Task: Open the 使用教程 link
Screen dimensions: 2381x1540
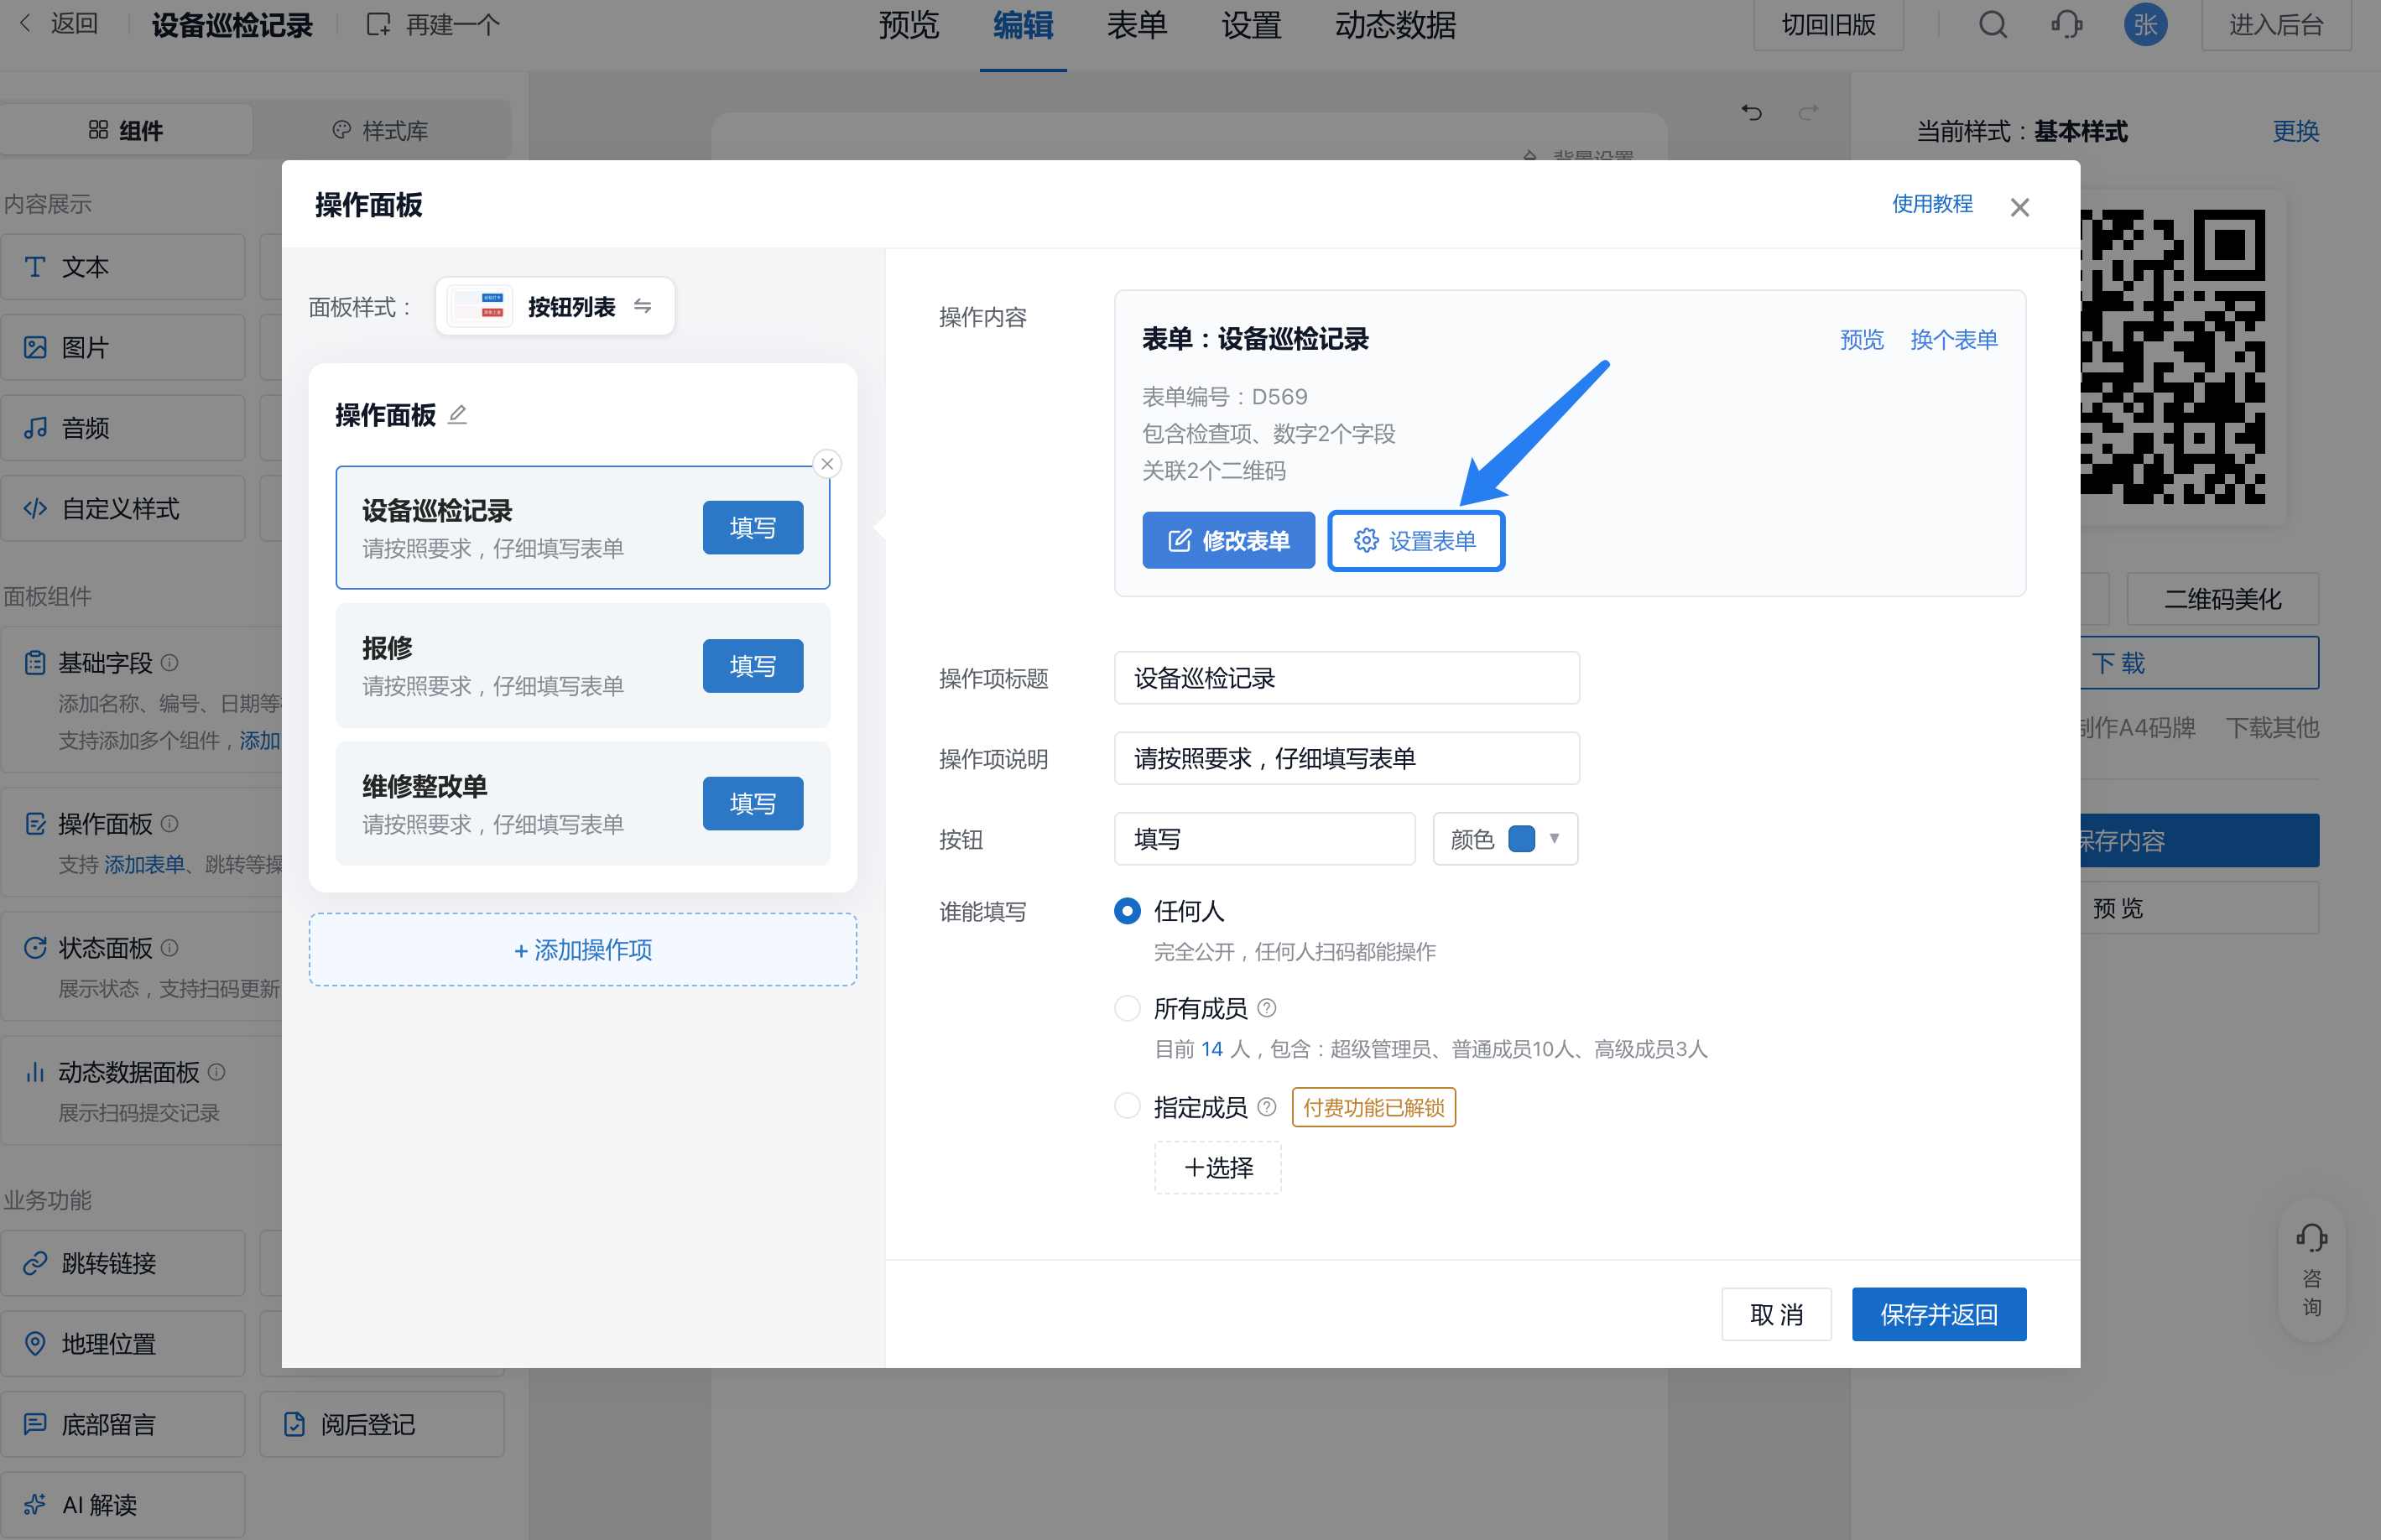Action: click(1932, 204)
